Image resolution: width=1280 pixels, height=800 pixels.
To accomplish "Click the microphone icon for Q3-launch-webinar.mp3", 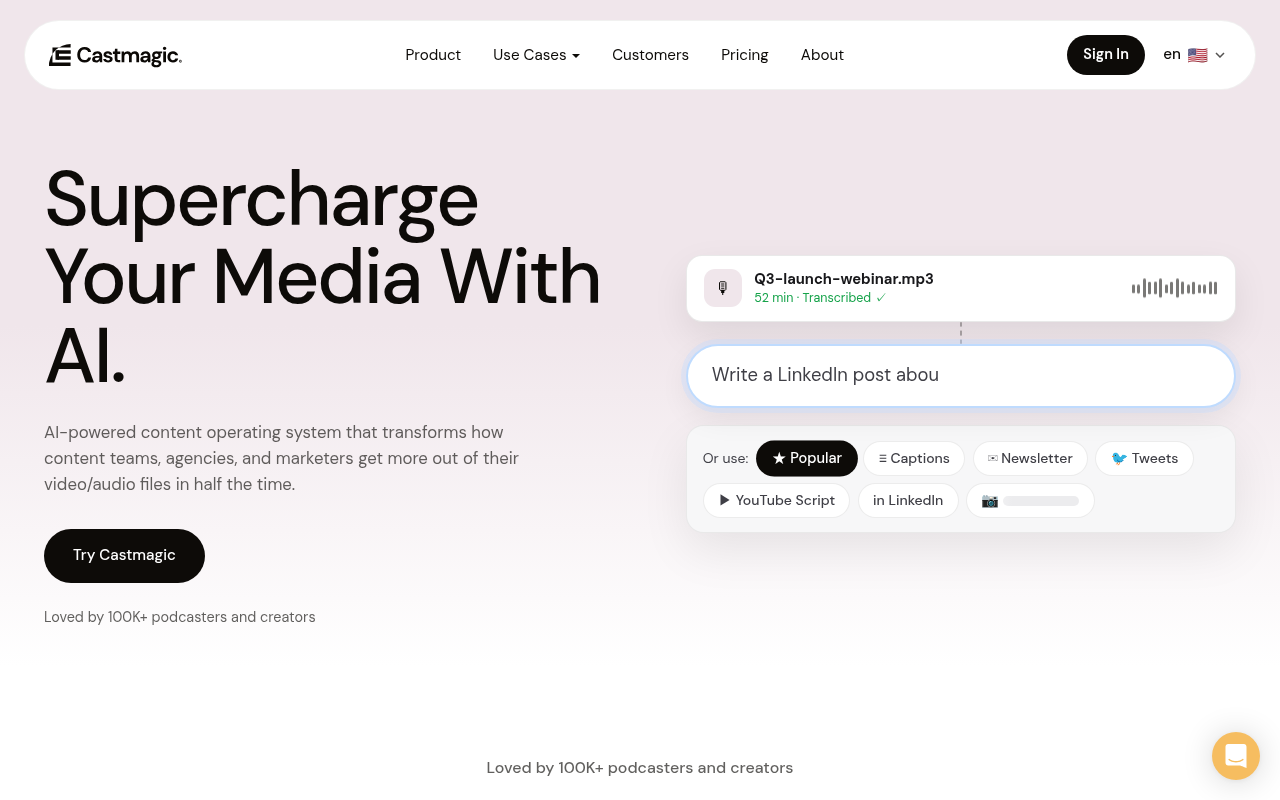I will pyautogui.click(x=723, y=288).
